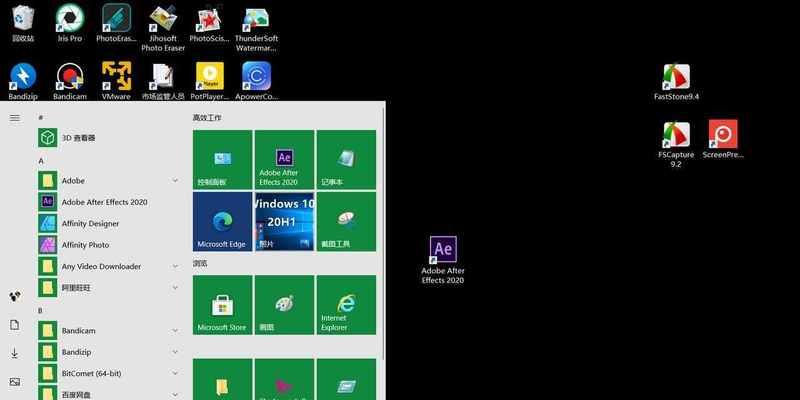This screenshot has width=800, height=400.
Task: Click the Pictures icon in Start sidebar
Action: coord(15,382)
